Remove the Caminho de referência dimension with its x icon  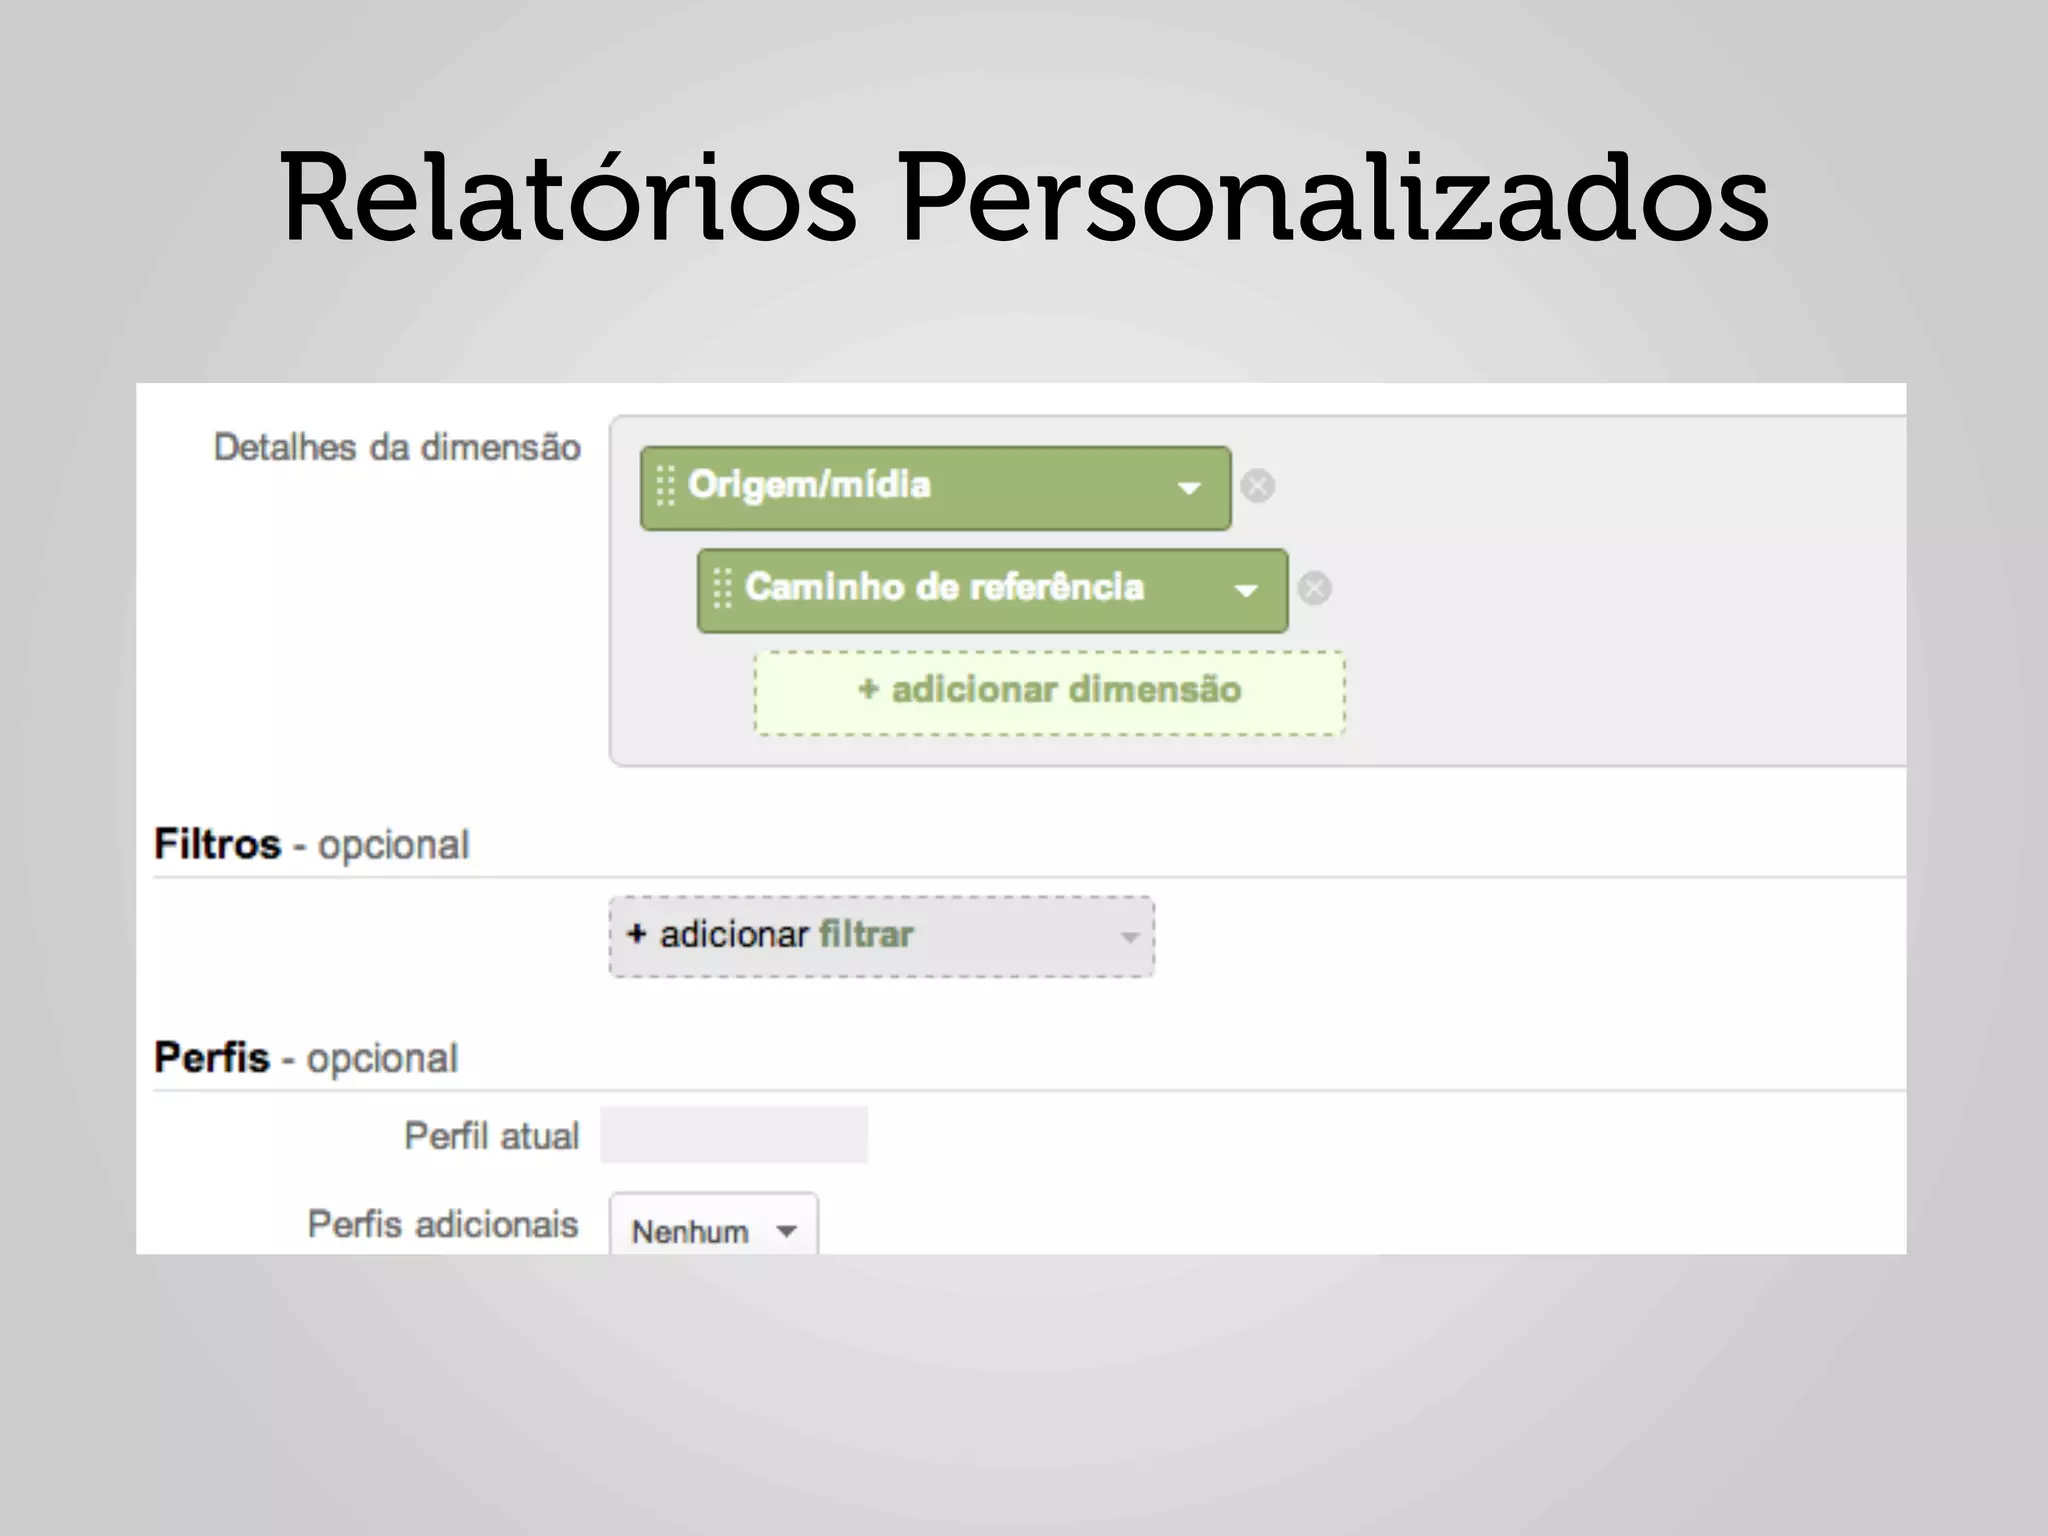(x=1314, y=588)
